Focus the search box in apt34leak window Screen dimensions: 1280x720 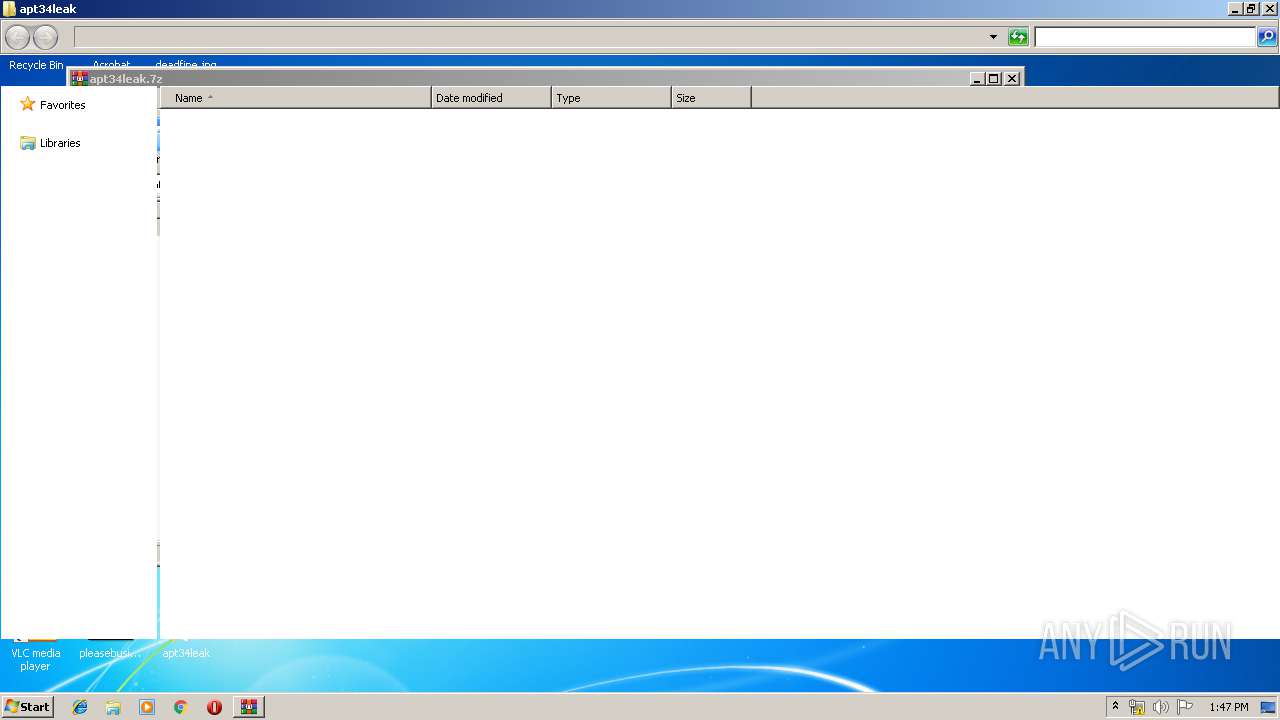(x=1144, y=37)
